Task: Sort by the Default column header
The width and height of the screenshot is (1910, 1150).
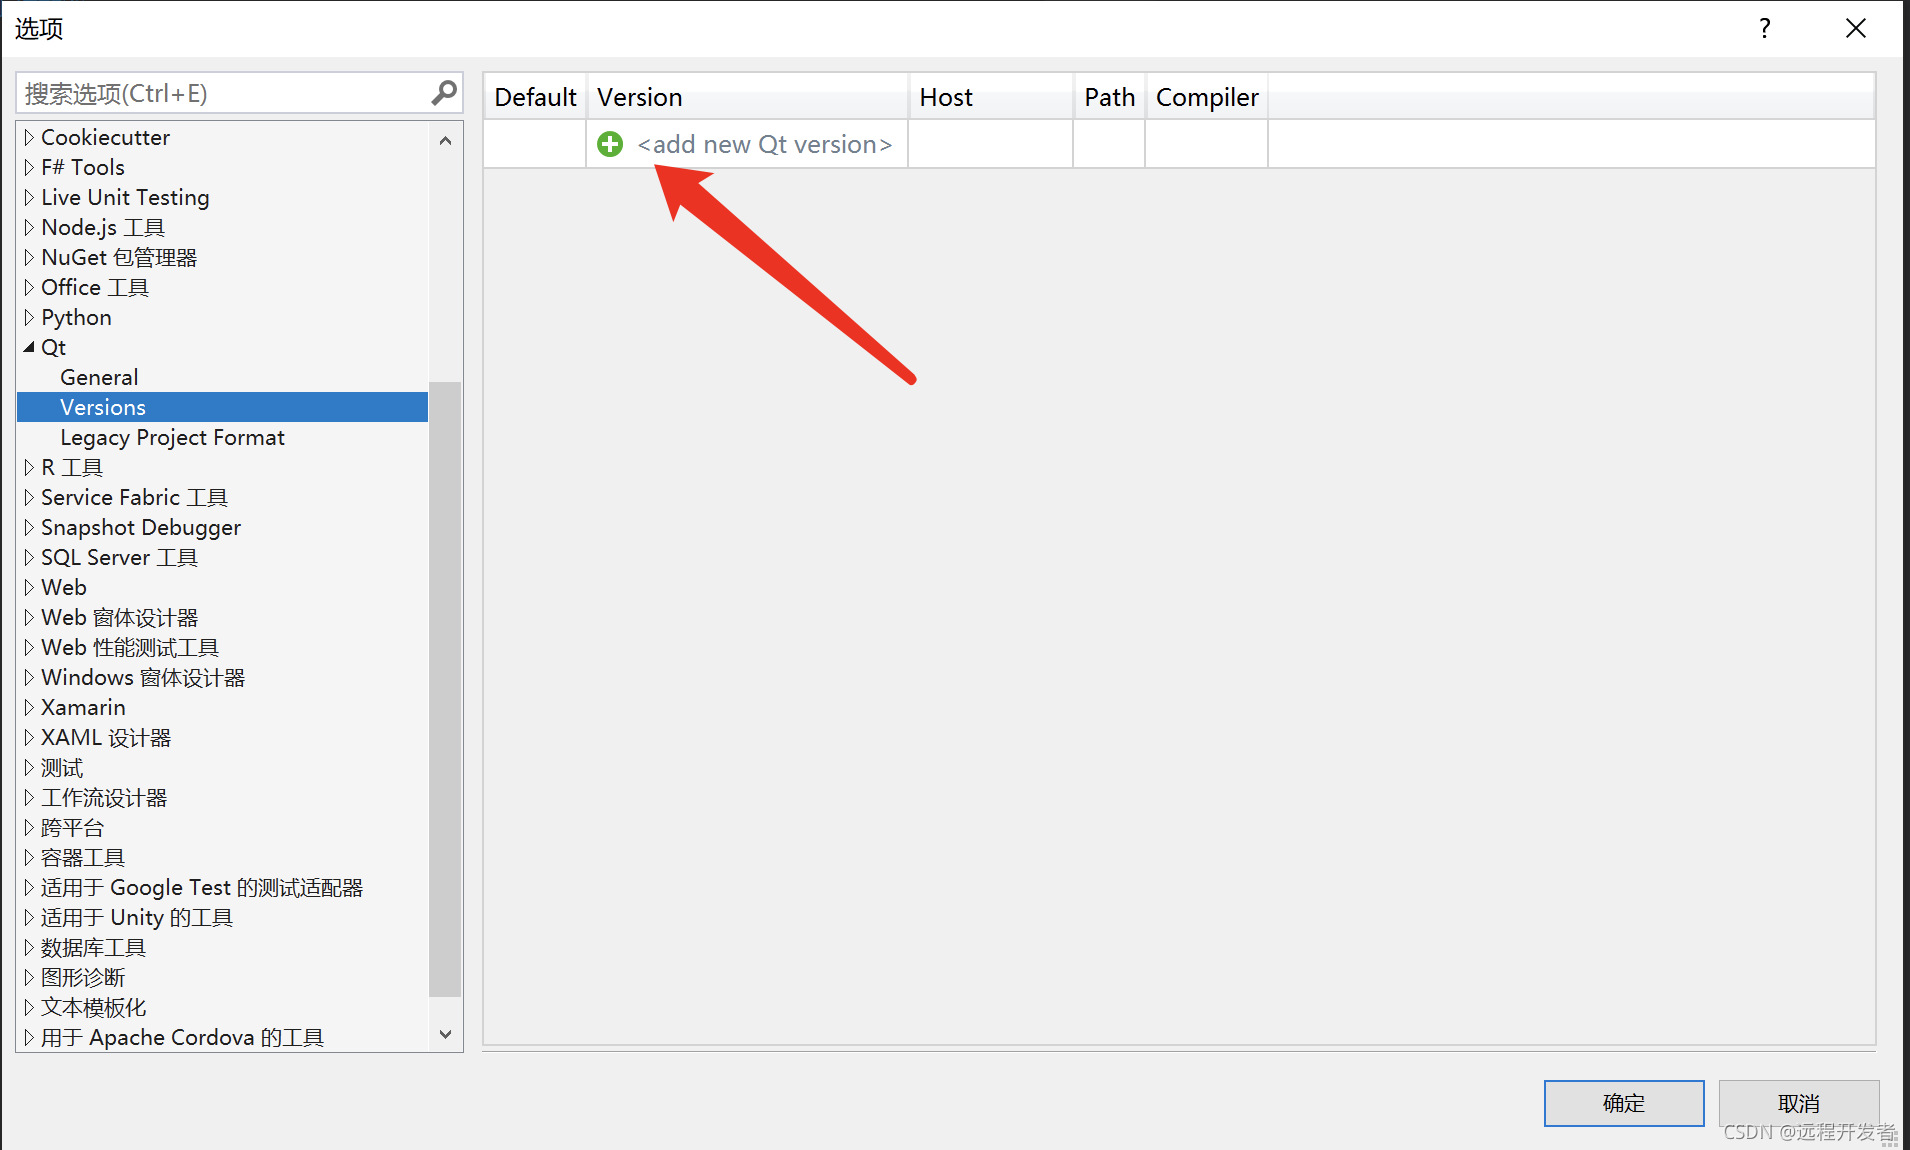Action: pyautogui.click(x=535, y=97)
